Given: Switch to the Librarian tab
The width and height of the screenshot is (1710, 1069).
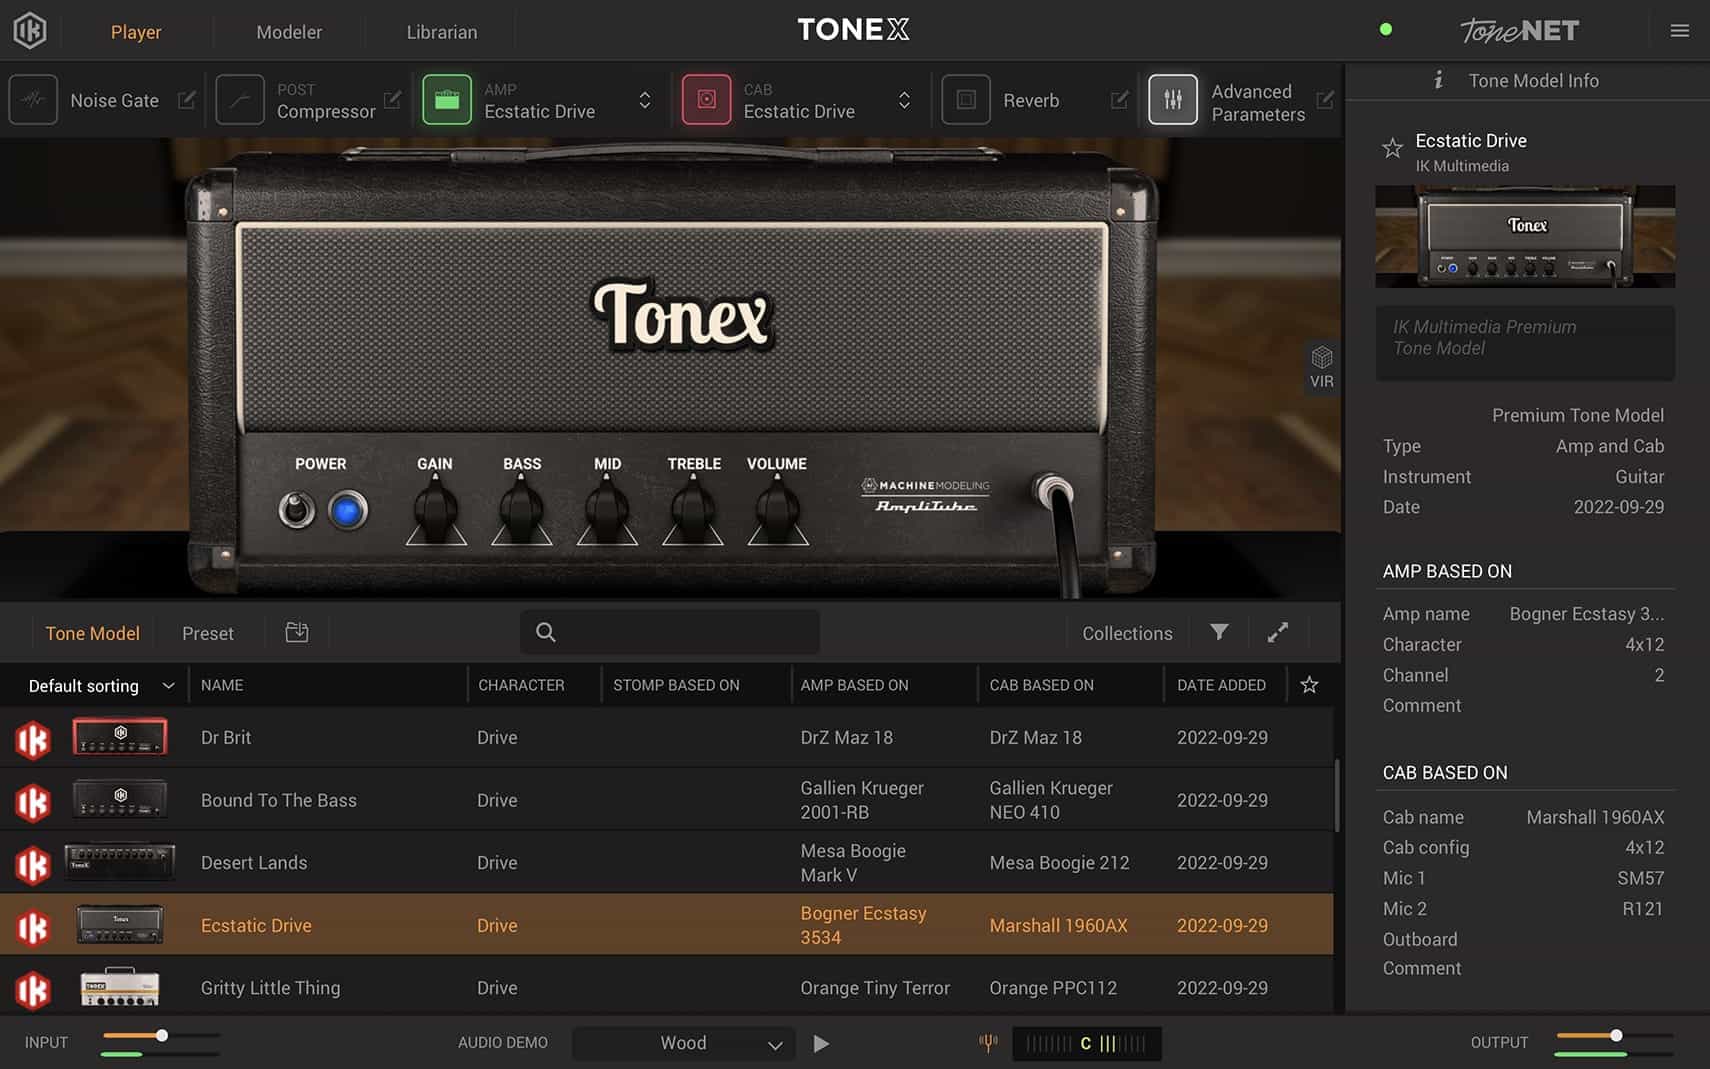Looking at the screenshot, I should [442, 32].
